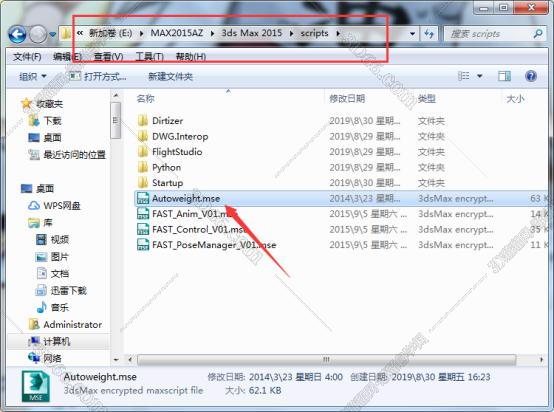The width and height of the screenshot is (554, 412).
Task: Open the 文件(F) menu
Action: tap(27, 57)
